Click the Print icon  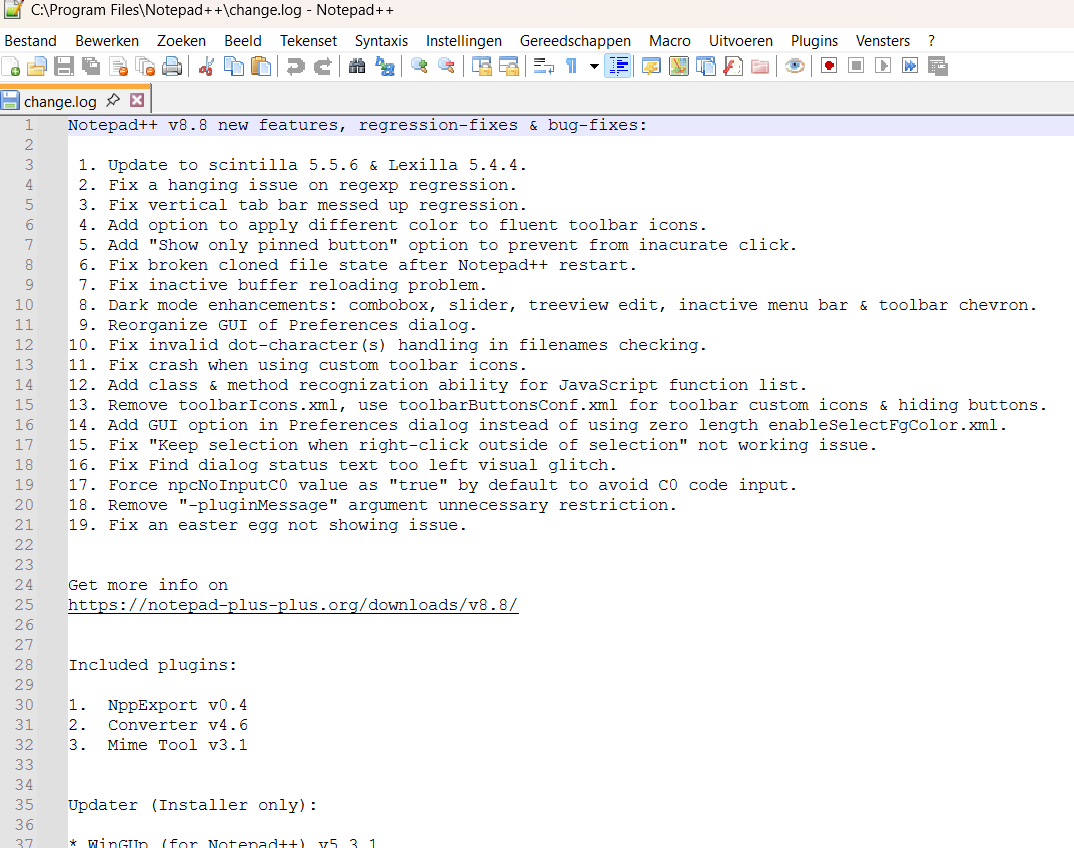(x=172, y=66)
